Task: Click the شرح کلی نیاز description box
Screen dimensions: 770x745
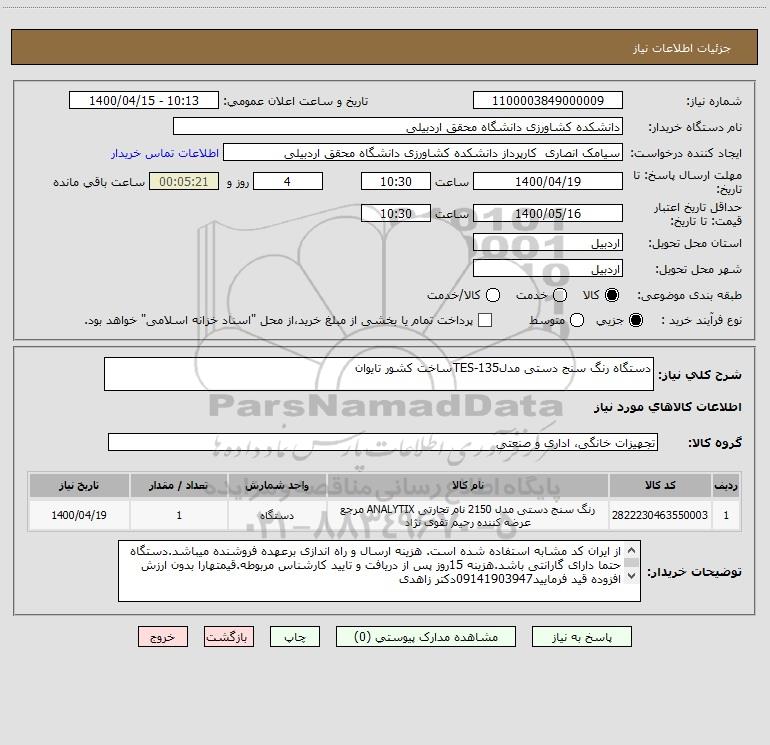Action: [x=379, y=374]
